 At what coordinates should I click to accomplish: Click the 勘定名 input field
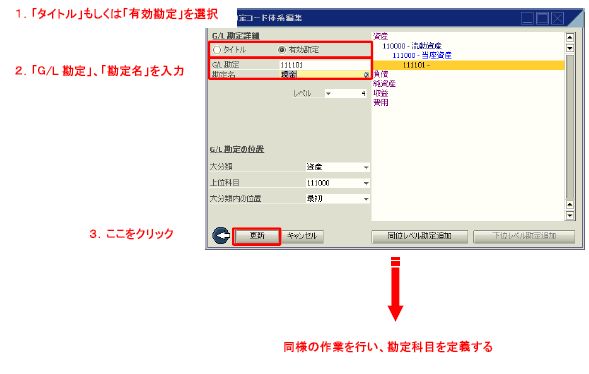pyautogui.click(x=324, y=74)
